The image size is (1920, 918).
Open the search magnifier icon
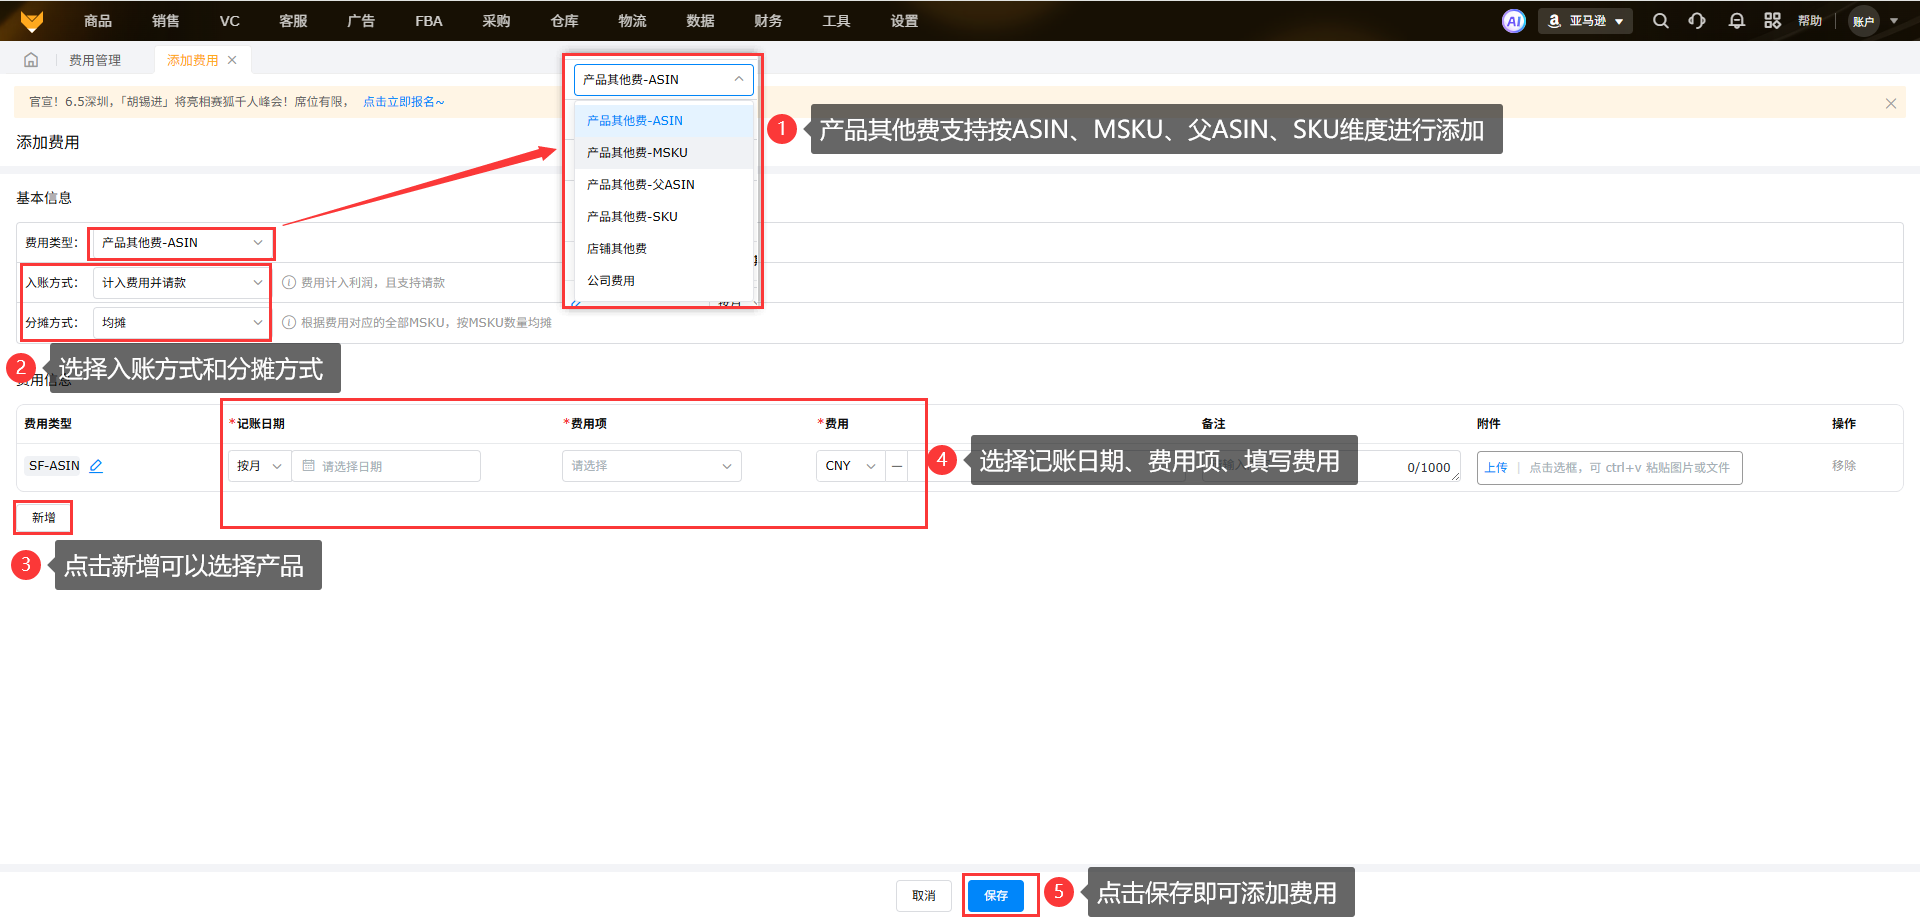[x=1661, y=21]
